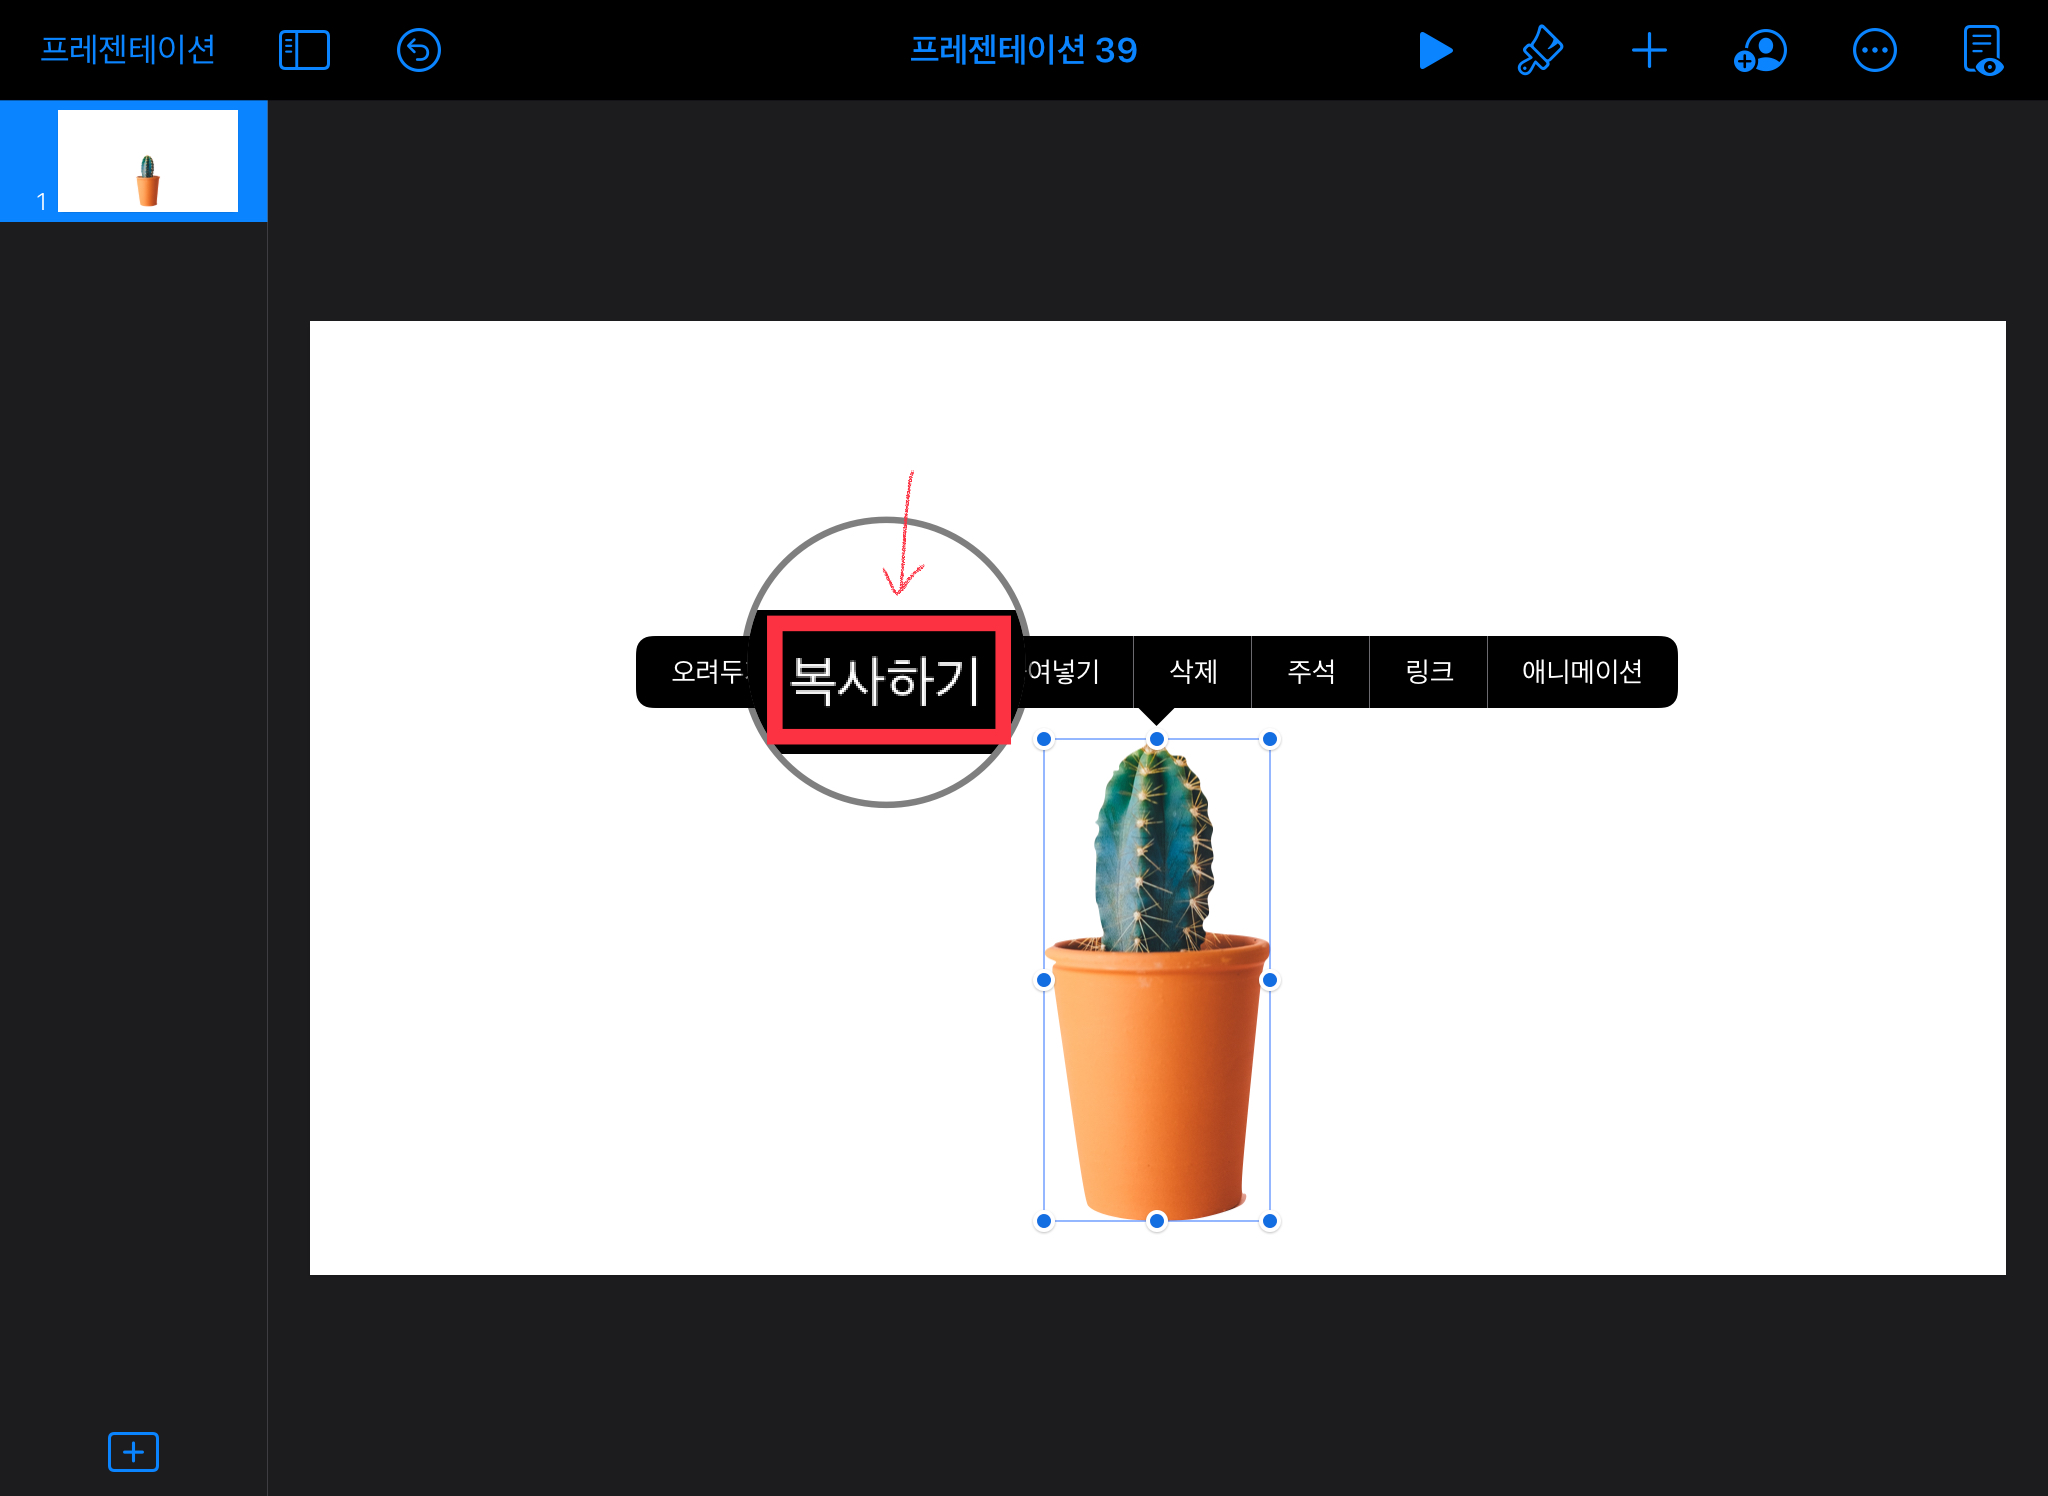Select slide 1 thumbnail in navigator

147,161
